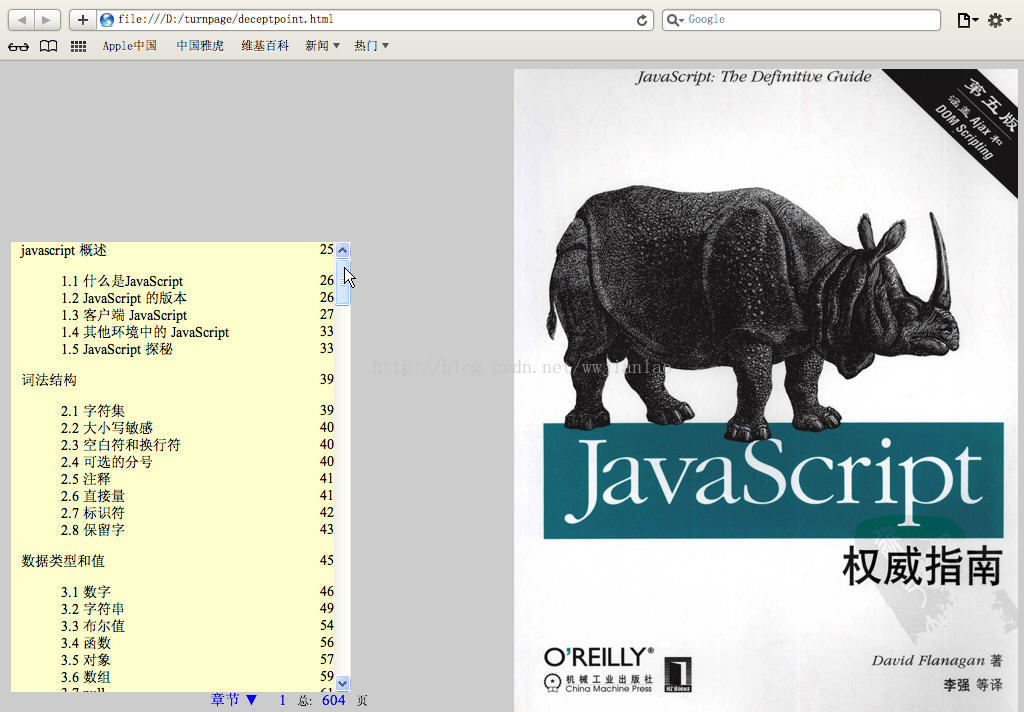This screenshot has height=712, width=1024.
Task: Jump to 1.3 客户端 JavaScript
Action: (x=124, y=316)
